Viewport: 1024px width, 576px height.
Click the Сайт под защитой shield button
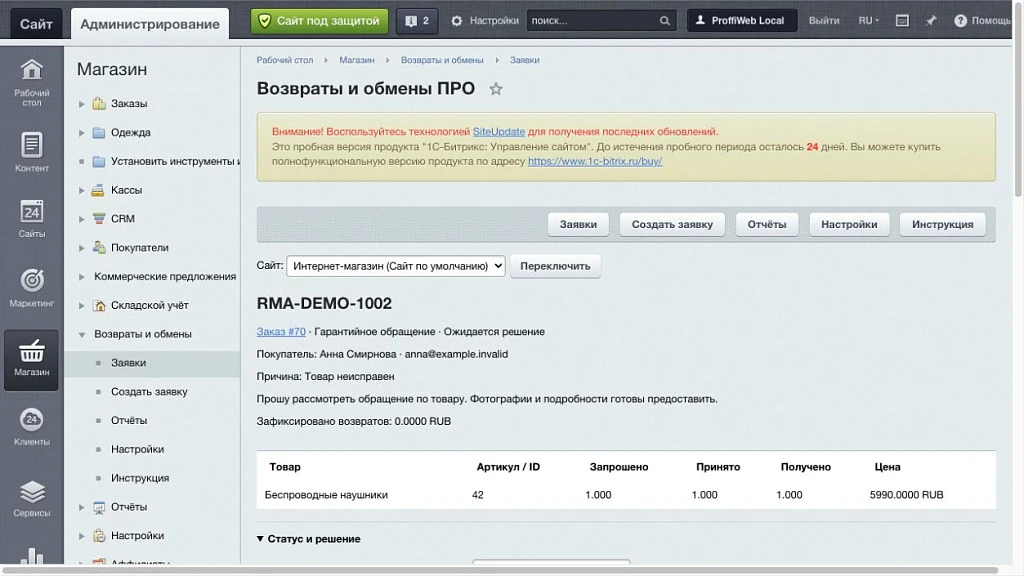(x=319, y=21)
